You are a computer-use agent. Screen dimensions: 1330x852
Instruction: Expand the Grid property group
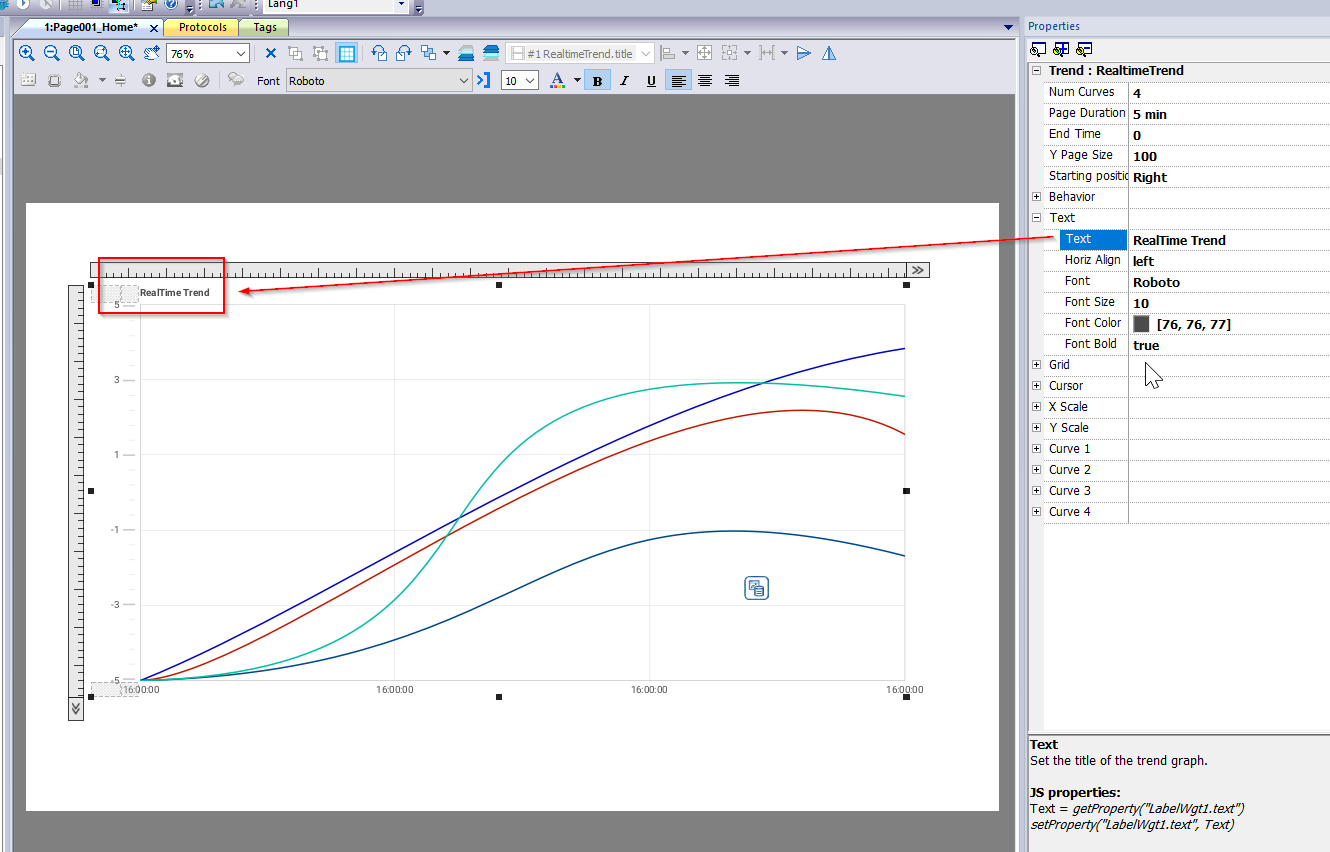[1036, 365]
